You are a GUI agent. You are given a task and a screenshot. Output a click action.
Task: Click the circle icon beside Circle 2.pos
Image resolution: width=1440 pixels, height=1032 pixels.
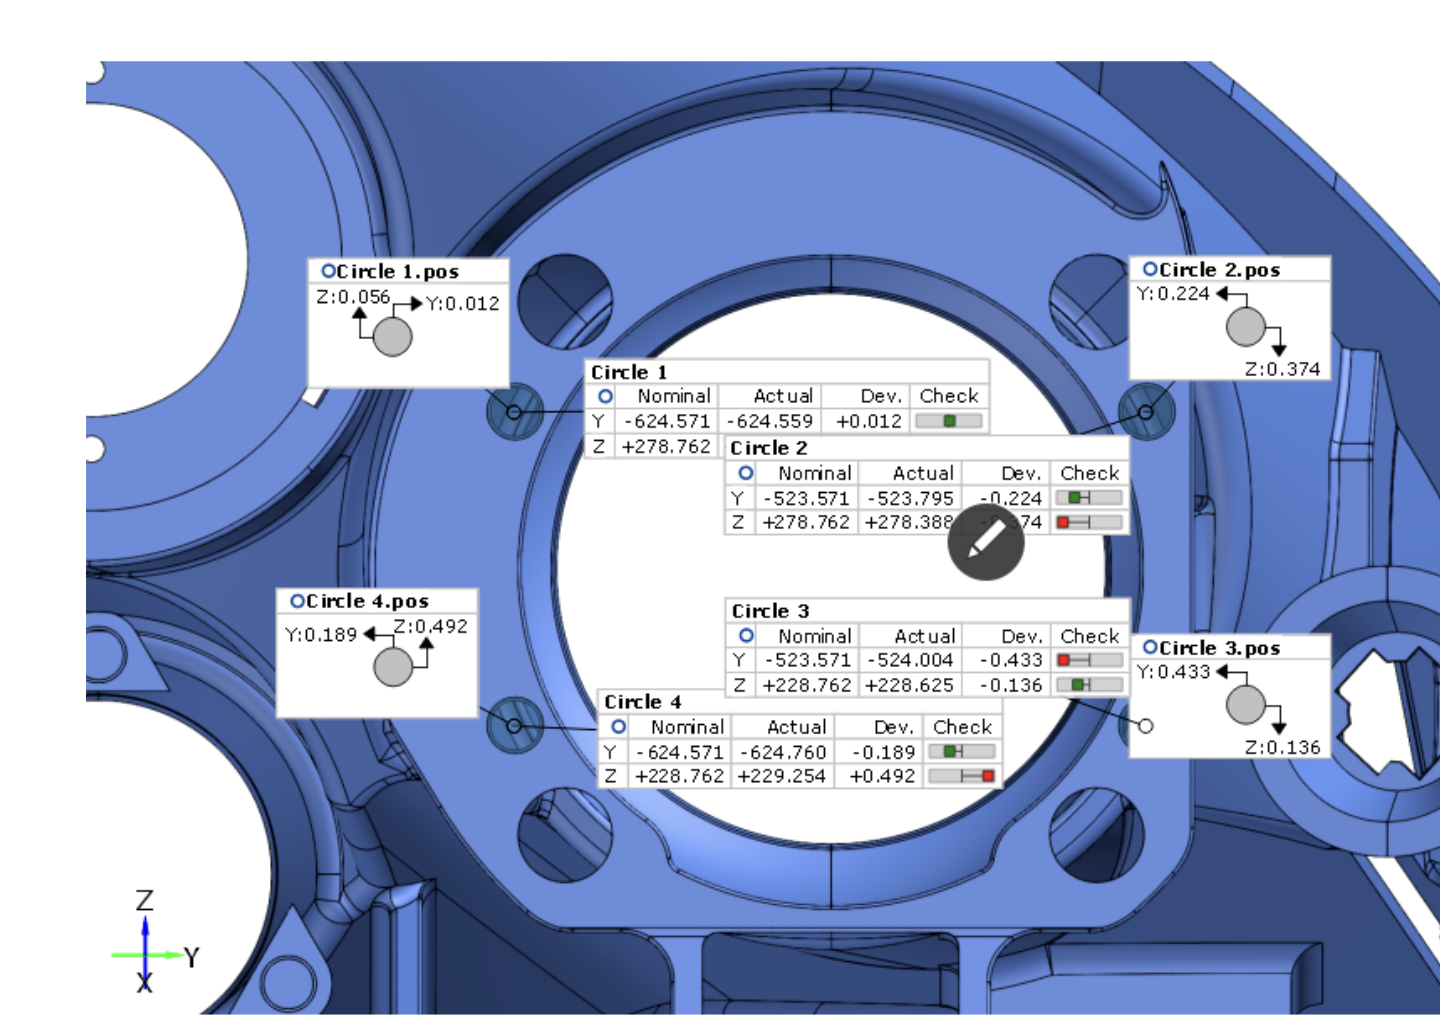[x=1150, y=269]
